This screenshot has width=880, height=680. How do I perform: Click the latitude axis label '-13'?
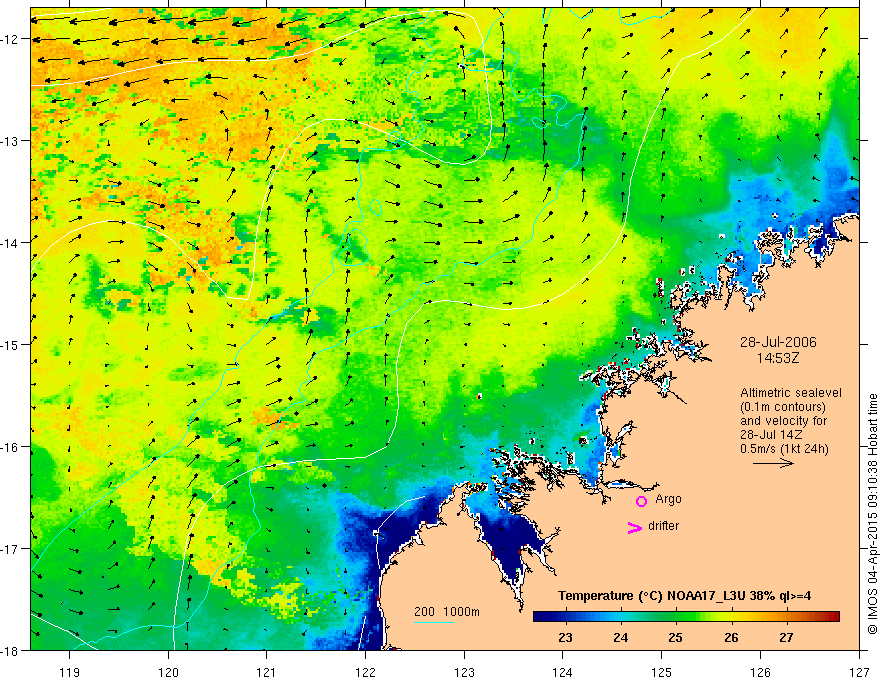[x=10, y=140]
